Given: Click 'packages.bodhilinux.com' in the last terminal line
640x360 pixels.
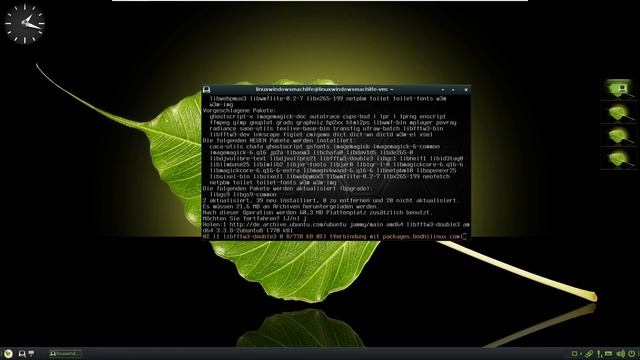Looking at the screenshot, I should pyautogui.click(x=422, y=236).
